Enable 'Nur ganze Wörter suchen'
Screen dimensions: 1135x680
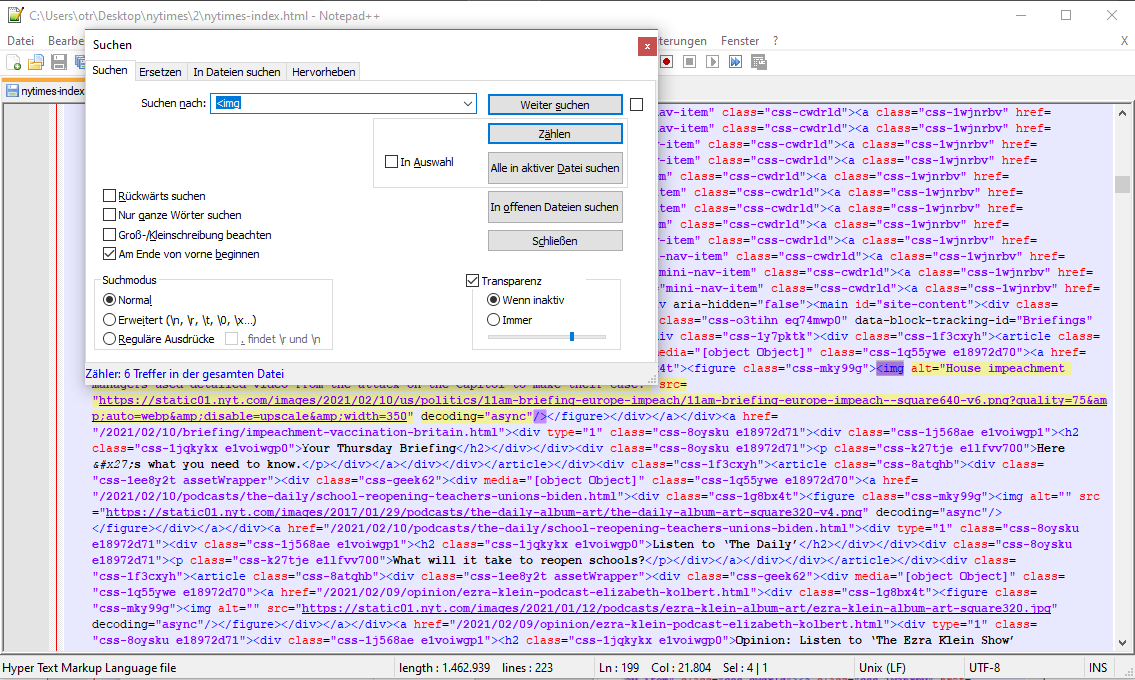(x=109, y=215)
